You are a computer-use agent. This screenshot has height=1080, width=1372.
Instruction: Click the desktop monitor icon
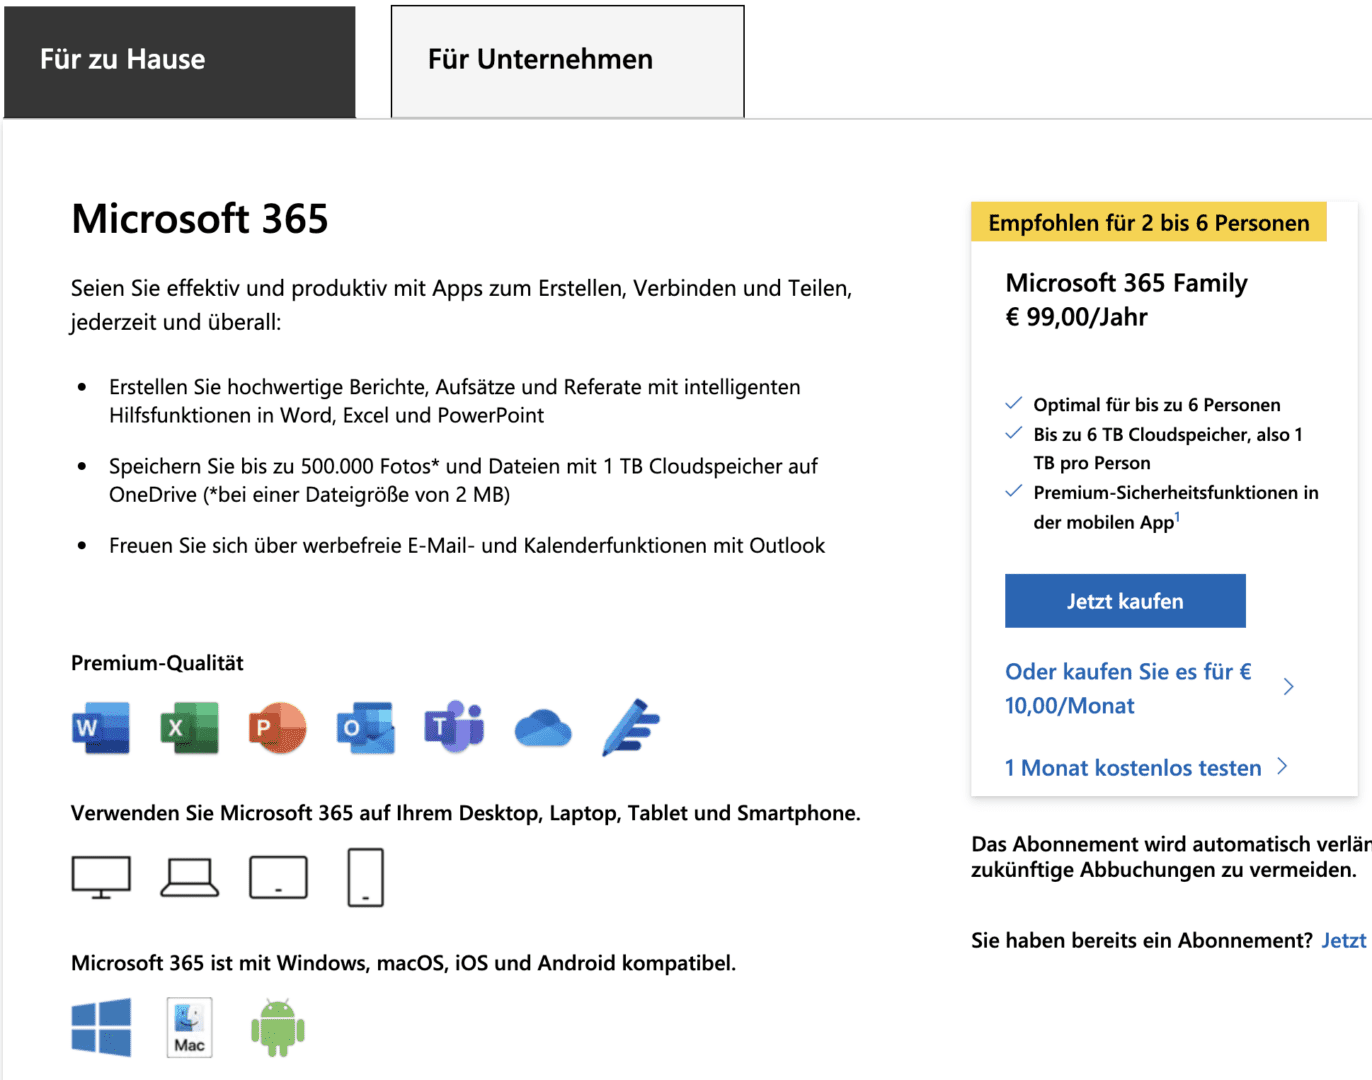point(101,877)
